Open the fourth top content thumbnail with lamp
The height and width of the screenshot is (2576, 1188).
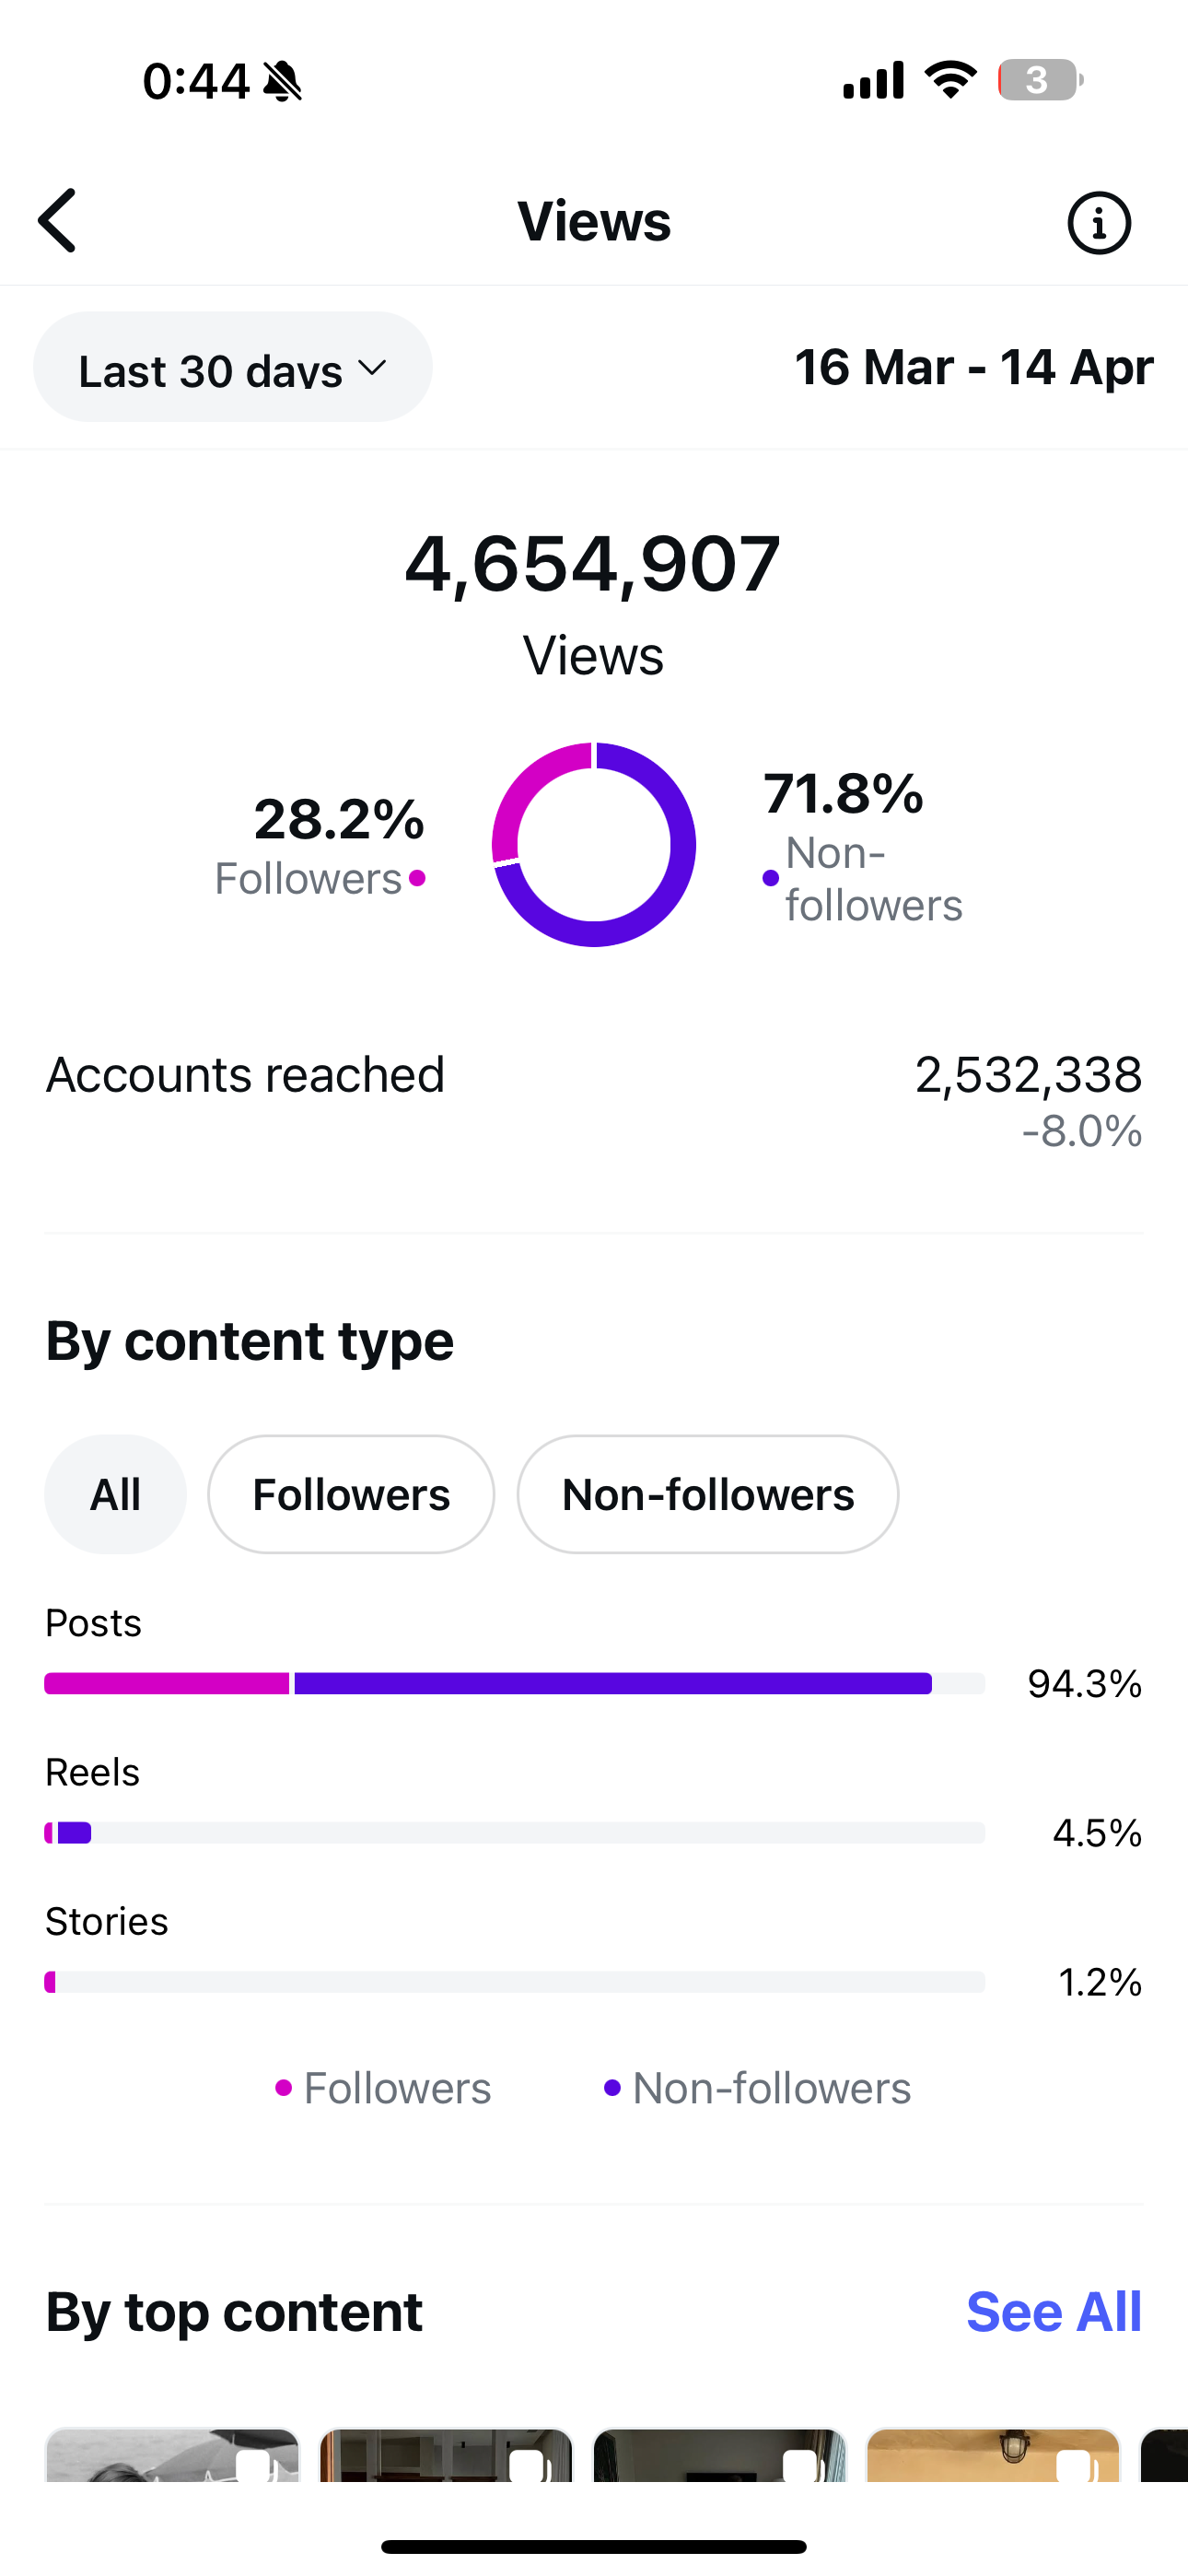pyautogui.click(x=993, y=2455)
